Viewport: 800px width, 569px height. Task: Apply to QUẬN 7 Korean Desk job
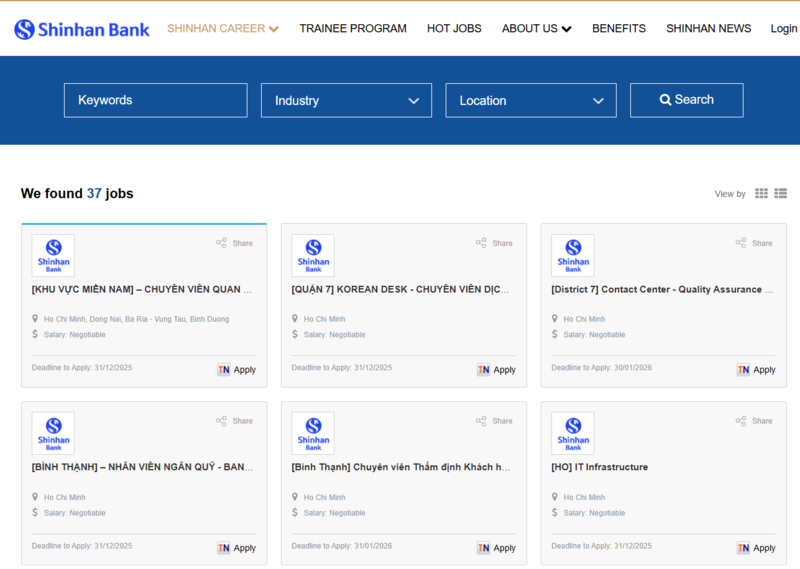click(496, 369)
